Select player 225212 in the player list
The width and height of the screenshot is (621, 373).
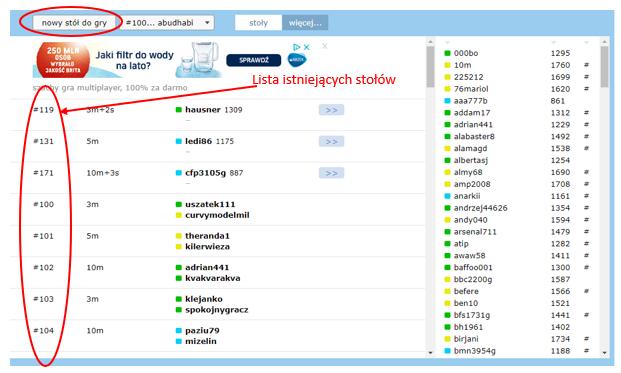[469, 77]
